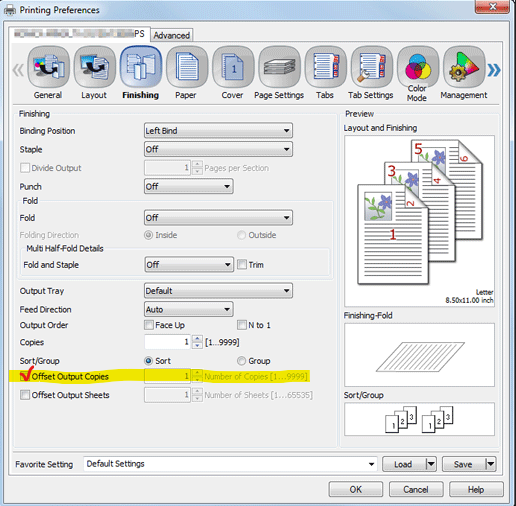Open the General settings icon
This screenshot has height=506, width=516.
point(48,67)
